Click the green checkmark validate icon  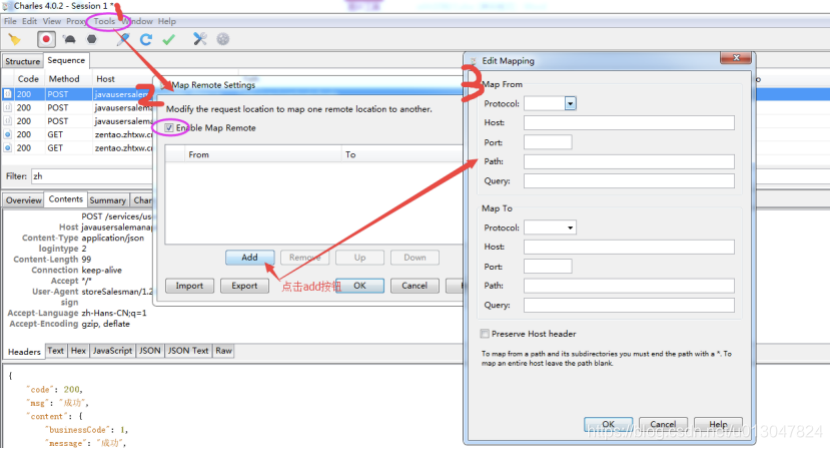169,39
